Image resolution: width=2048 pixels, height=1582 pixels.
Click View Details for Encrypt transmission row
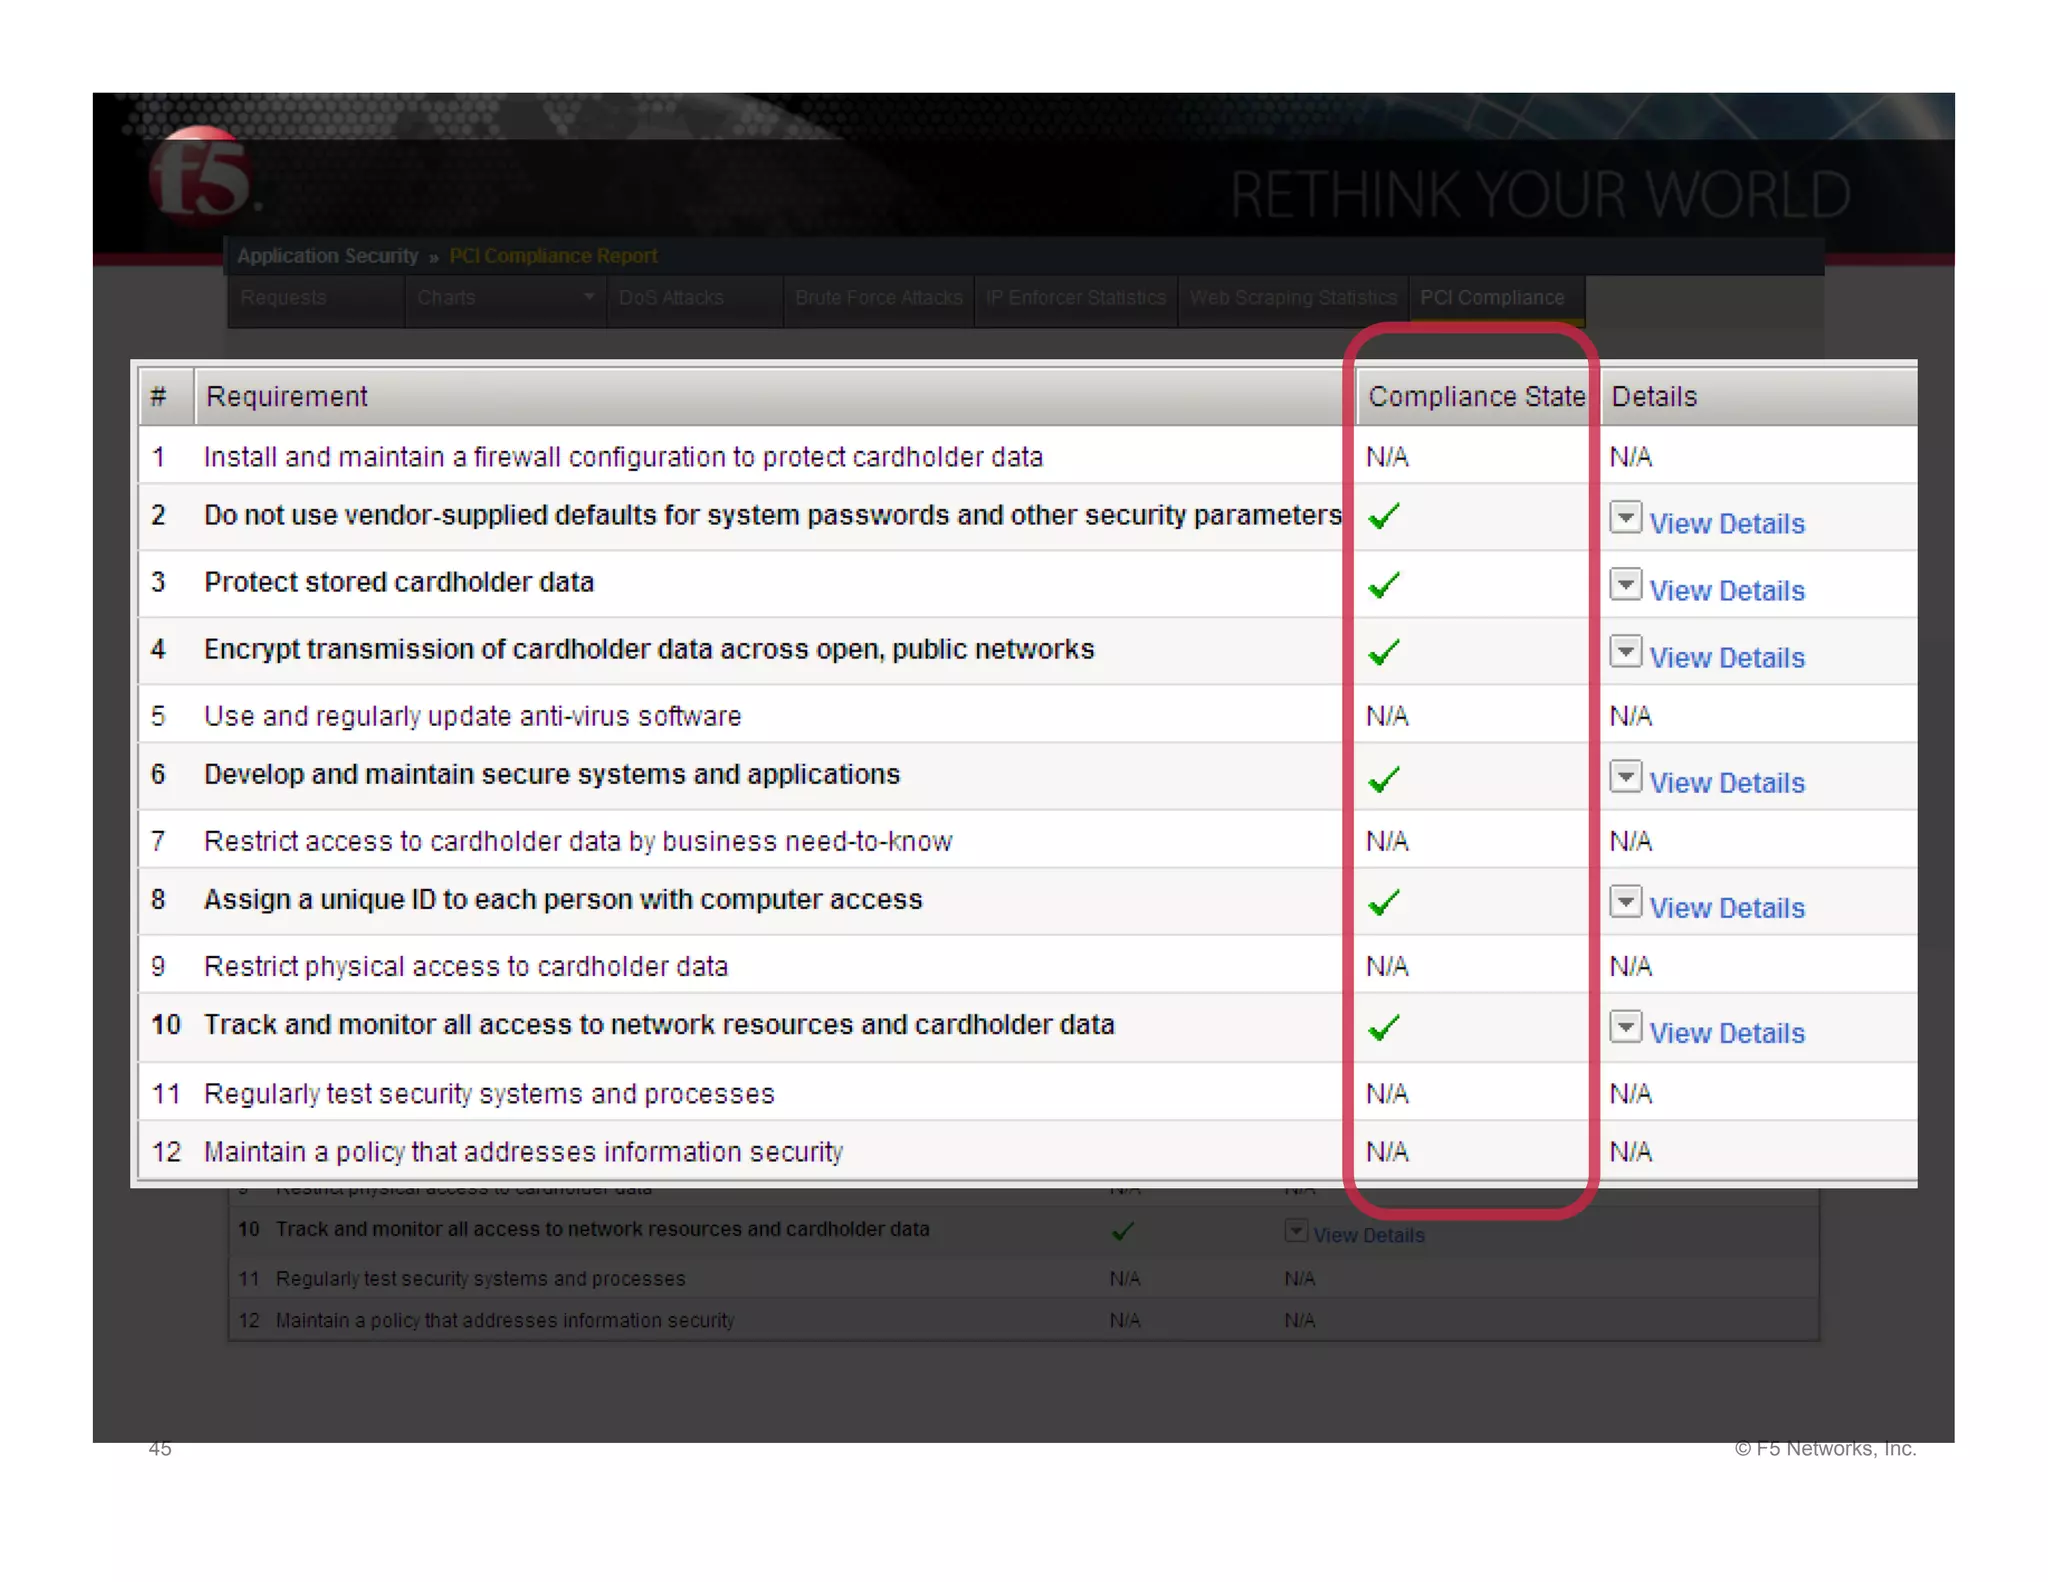point(1726,658)
